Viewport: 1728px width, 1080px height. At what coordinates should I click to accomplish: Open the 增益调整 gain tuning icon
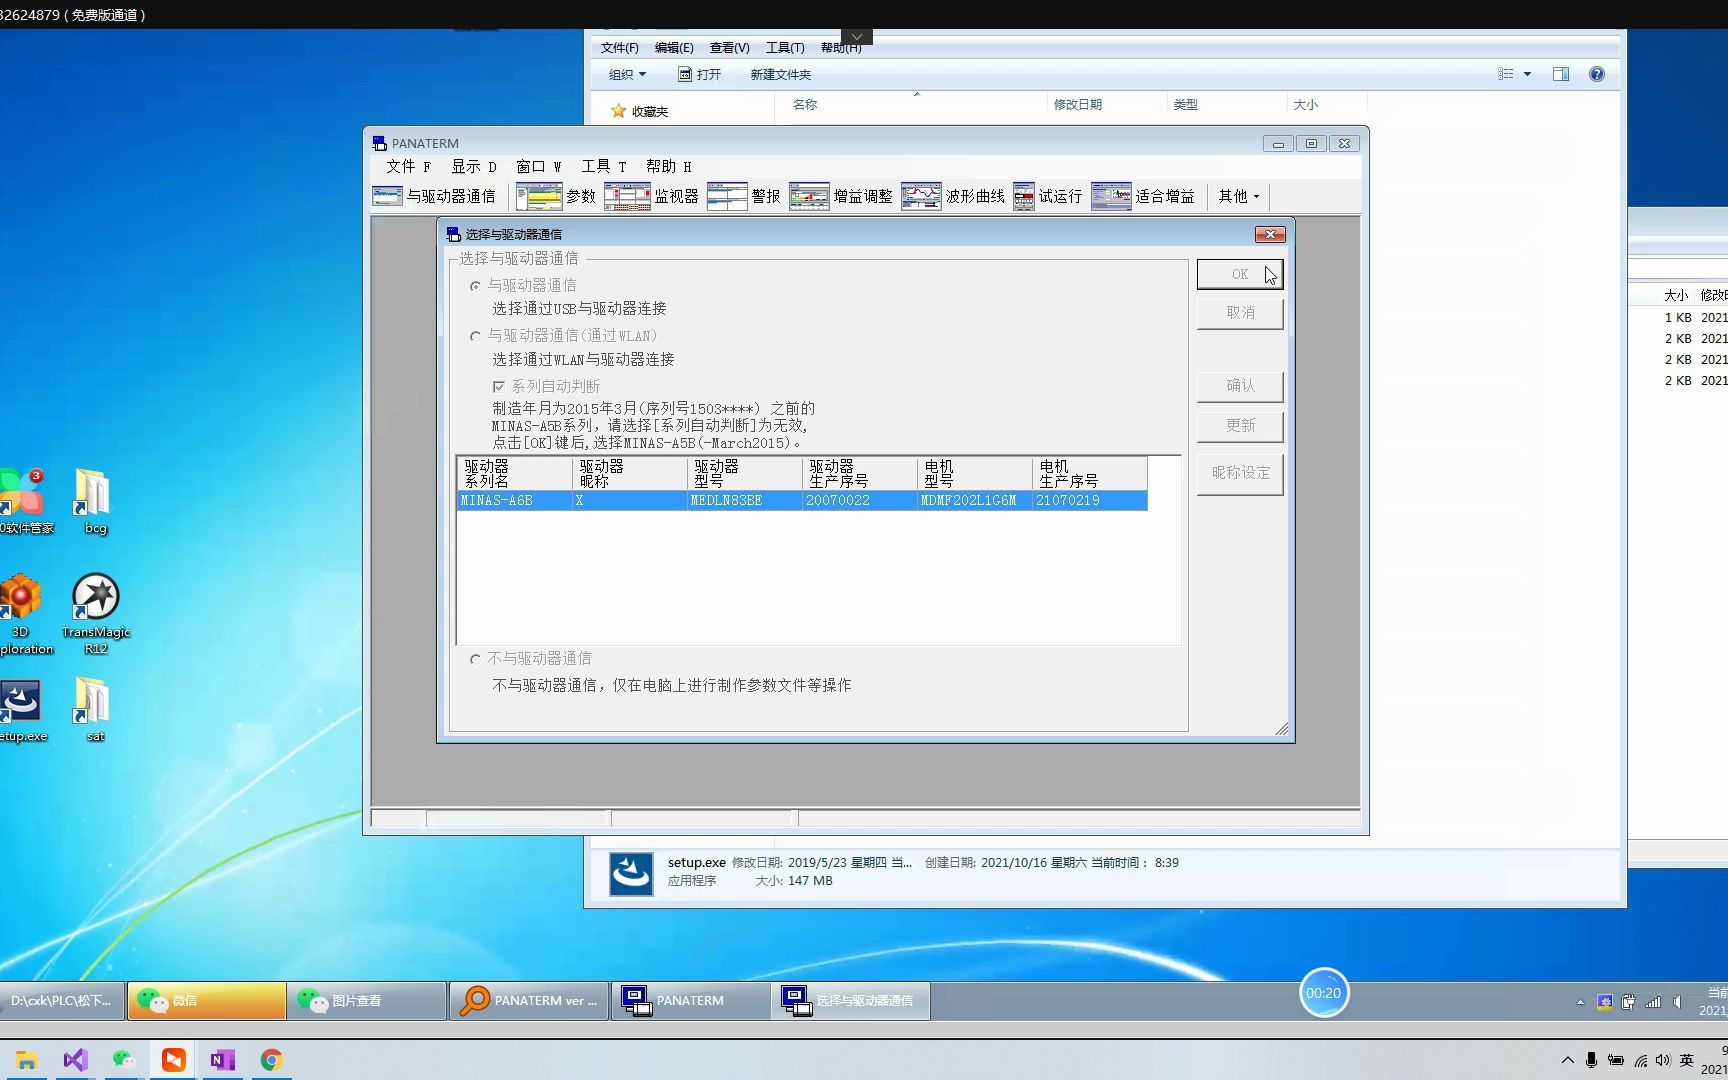(x=840, y=196)
